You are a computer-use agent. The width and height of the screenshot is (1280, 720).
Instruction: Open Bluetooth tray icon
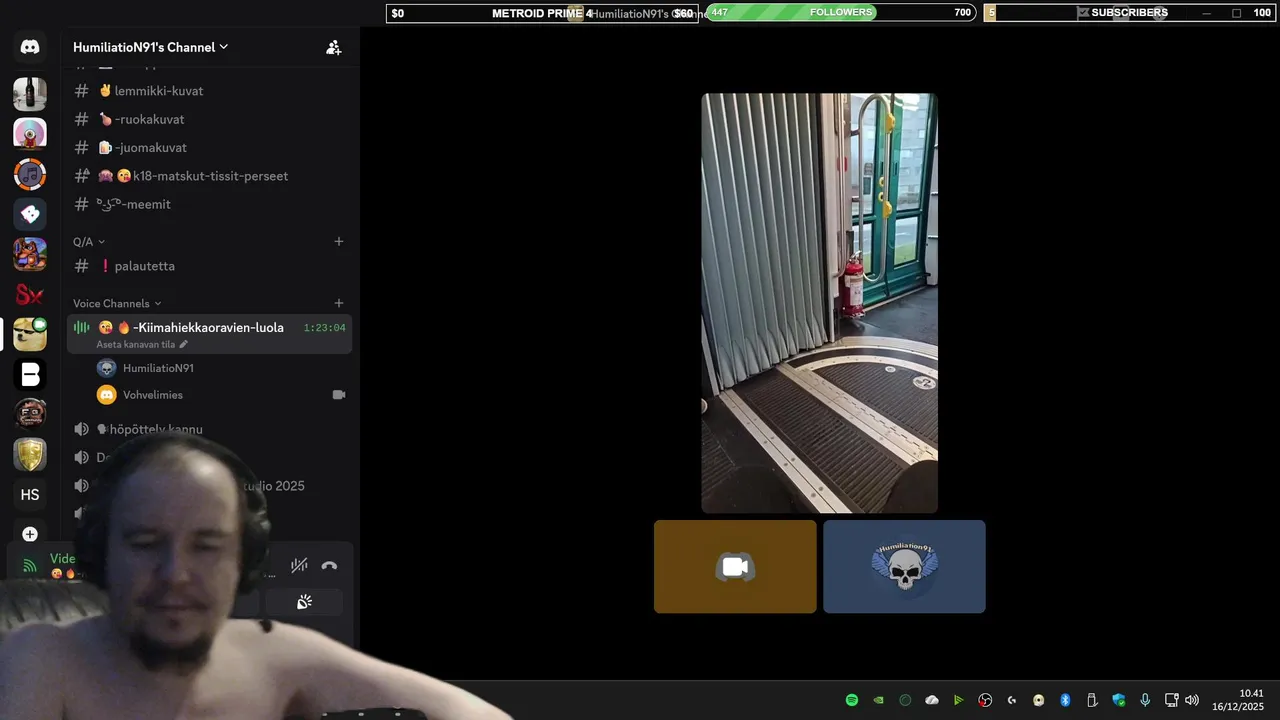tap(1065, 700)
